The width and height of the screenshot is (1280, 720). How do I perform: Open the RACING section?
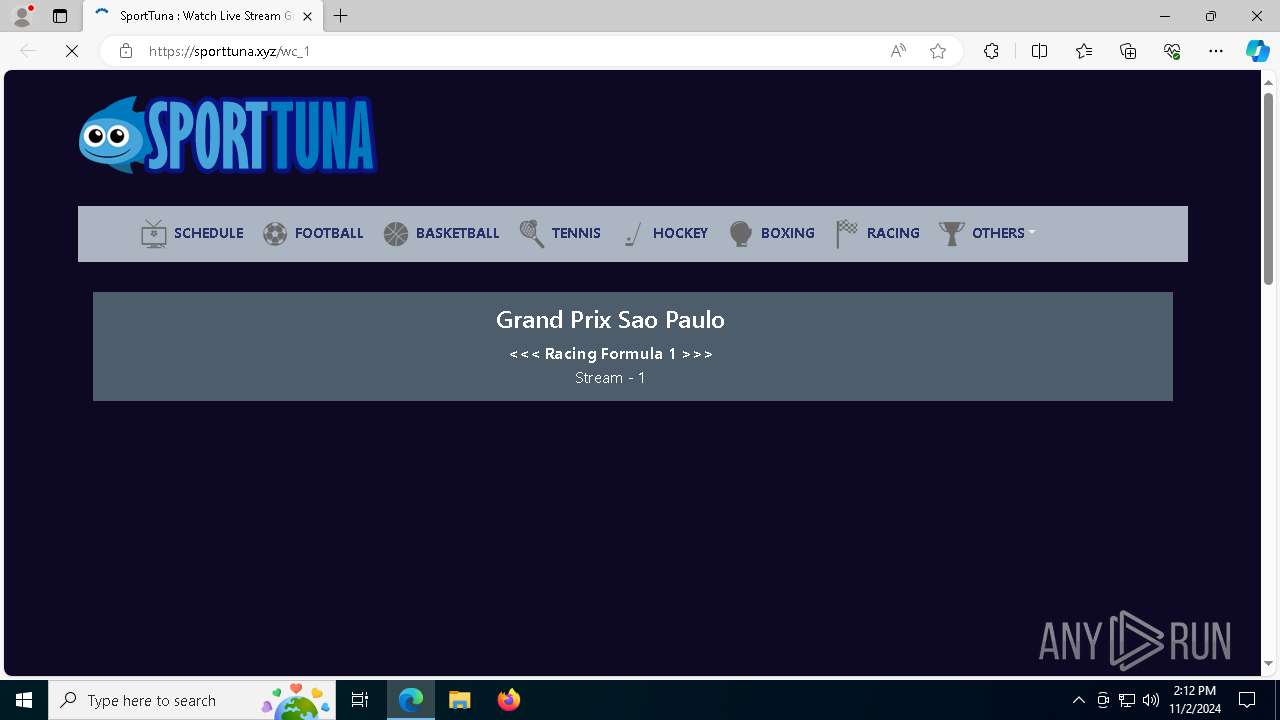pyautogui.click(x=893, y=233)
